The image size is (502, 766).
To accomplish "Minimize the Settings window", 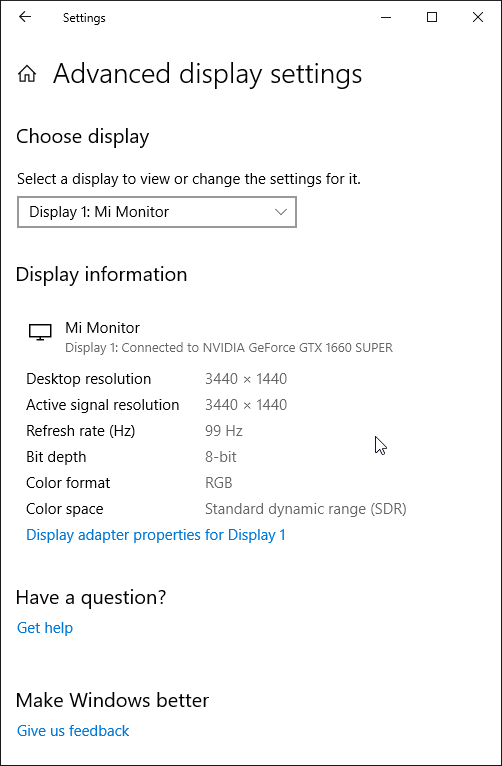I will click(386, 18).
